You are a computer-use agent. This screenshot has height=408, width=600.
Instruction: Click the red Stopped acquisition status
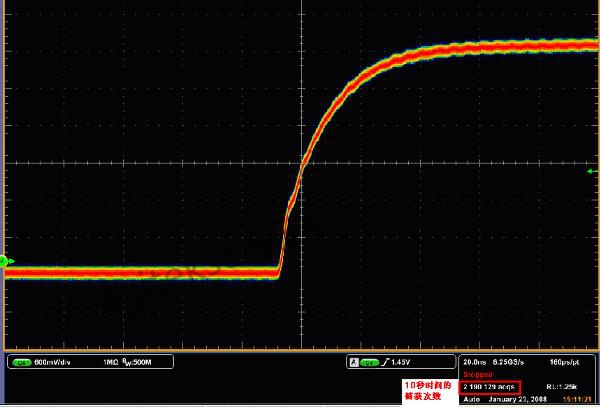(476, 374)
